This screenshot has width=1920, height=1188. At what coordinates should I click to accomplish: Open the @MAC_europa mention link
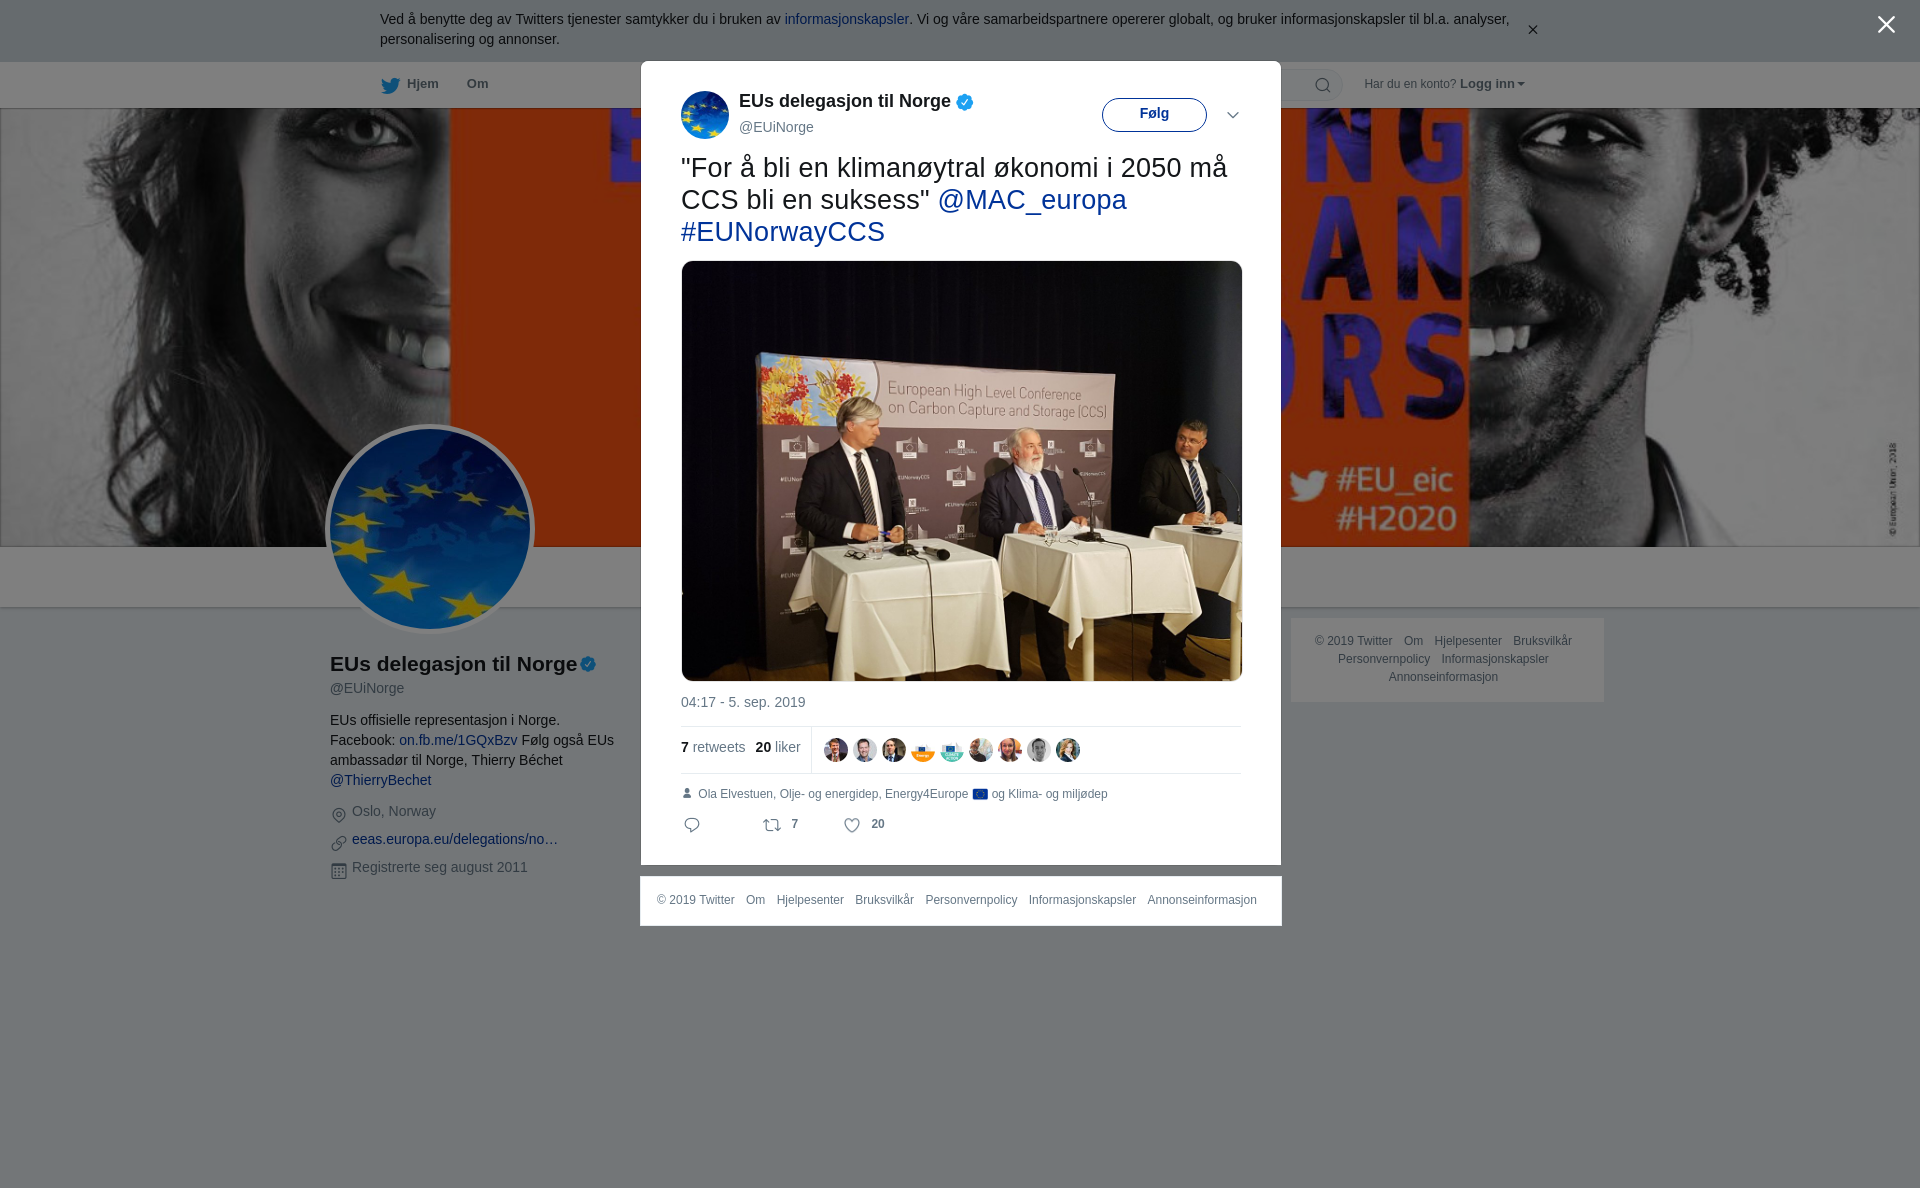1032,200
